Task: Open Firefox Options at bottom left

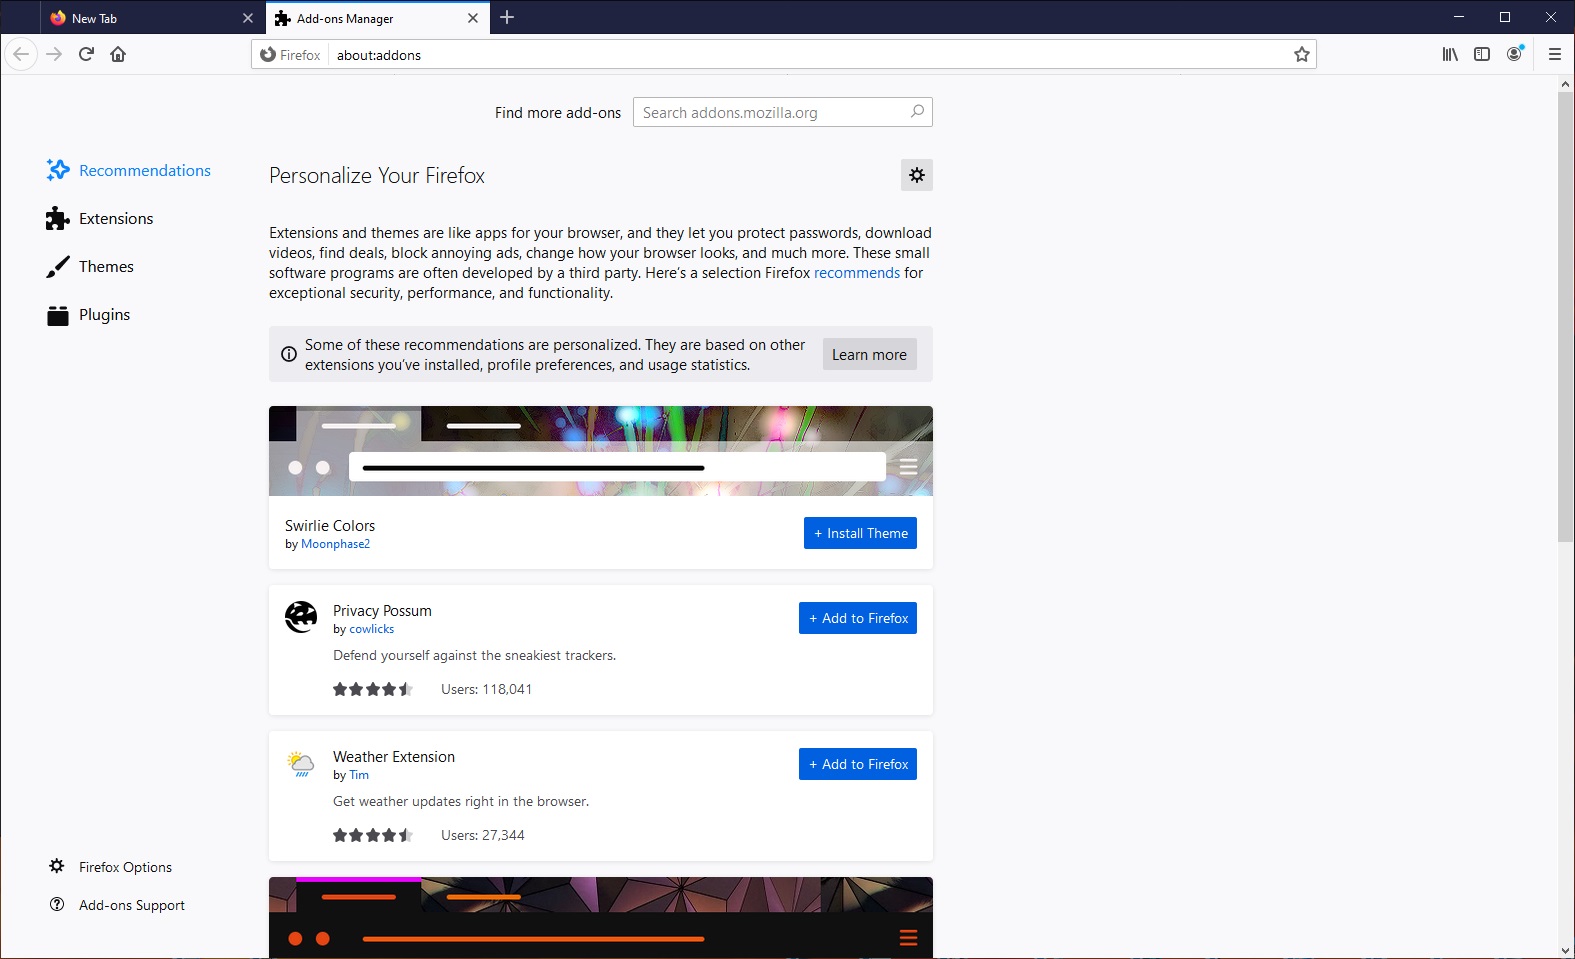Action: pyautogui.click(x=125, y=867)
